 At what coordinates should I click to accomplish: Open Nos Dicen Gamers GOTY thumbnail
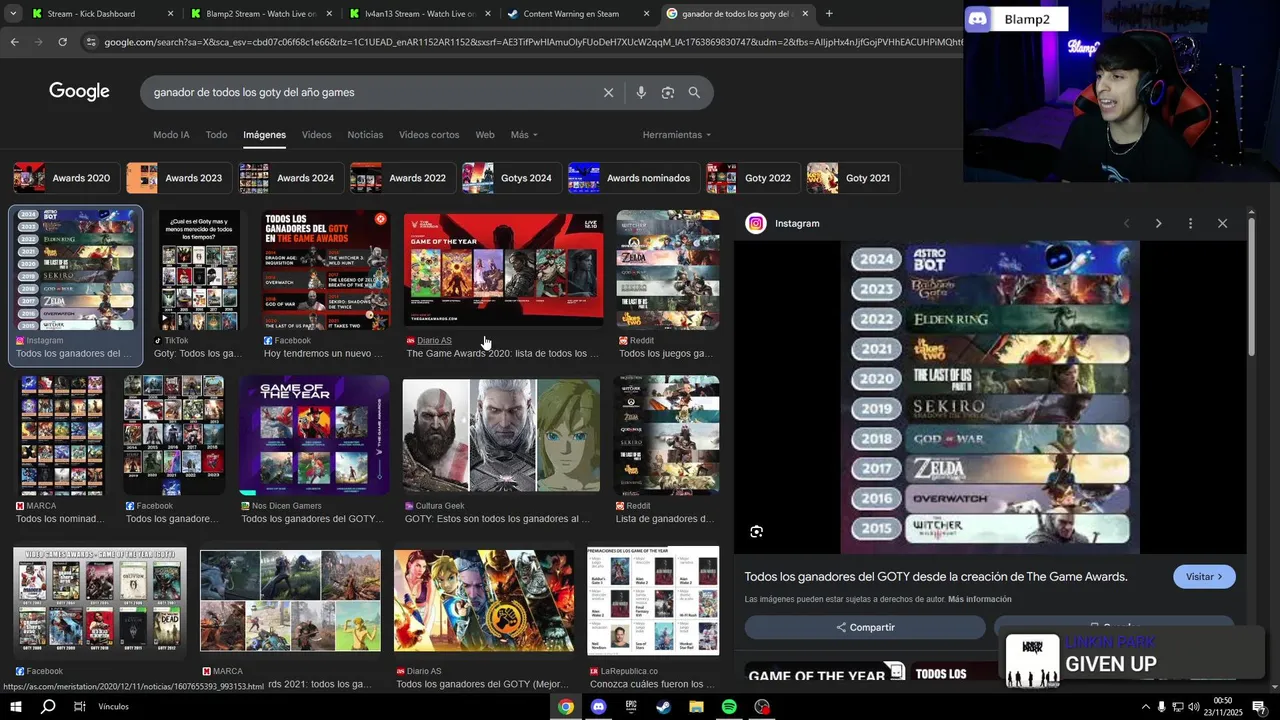[x=314, y=435]
